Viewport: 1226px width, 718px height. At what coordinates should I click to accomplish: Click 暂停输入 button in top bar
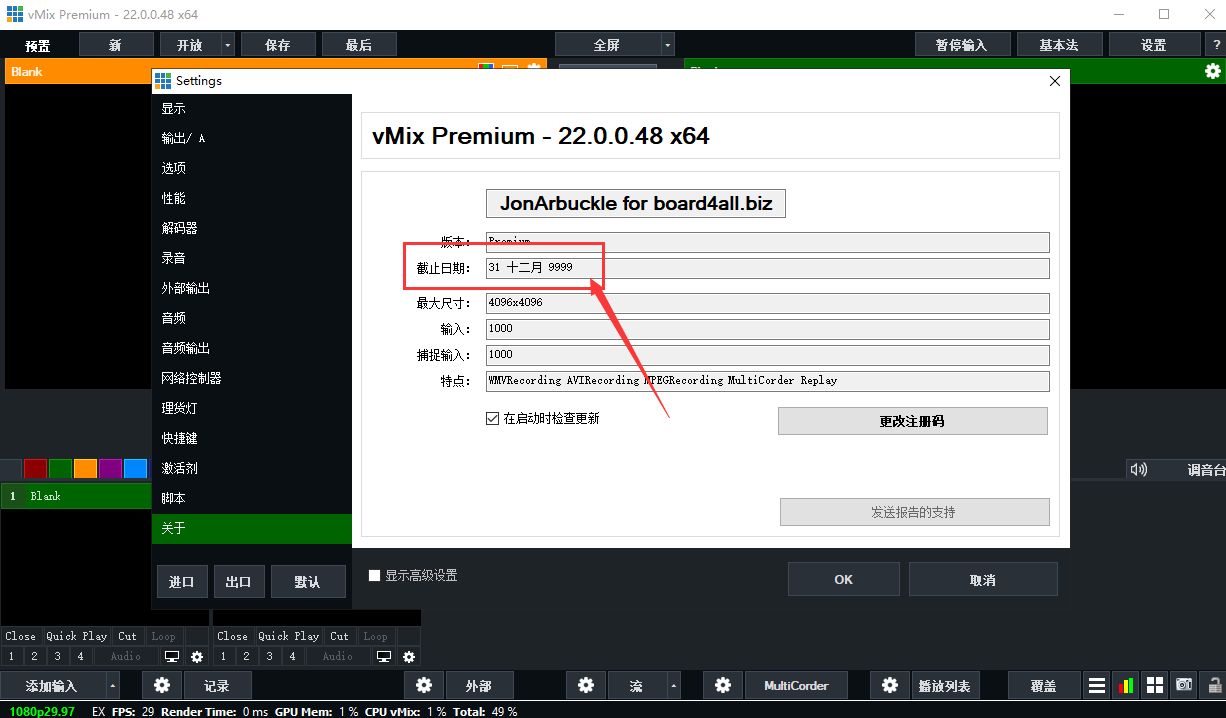[x=962, y=45]
